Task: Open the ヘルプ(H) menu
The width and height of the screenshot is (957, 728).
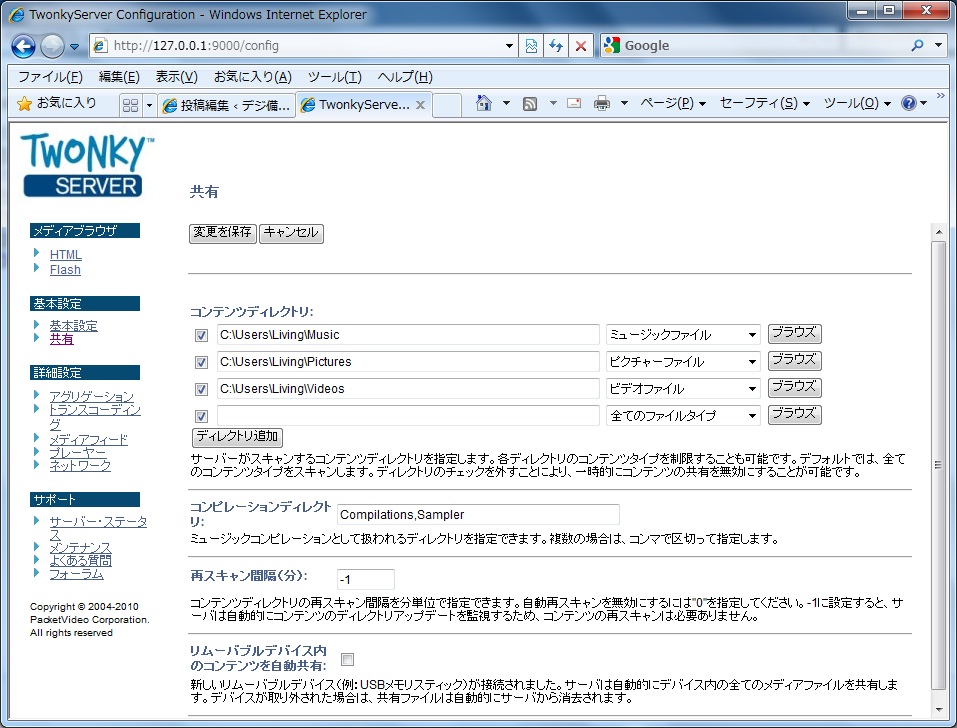Action: coord(405,77)
